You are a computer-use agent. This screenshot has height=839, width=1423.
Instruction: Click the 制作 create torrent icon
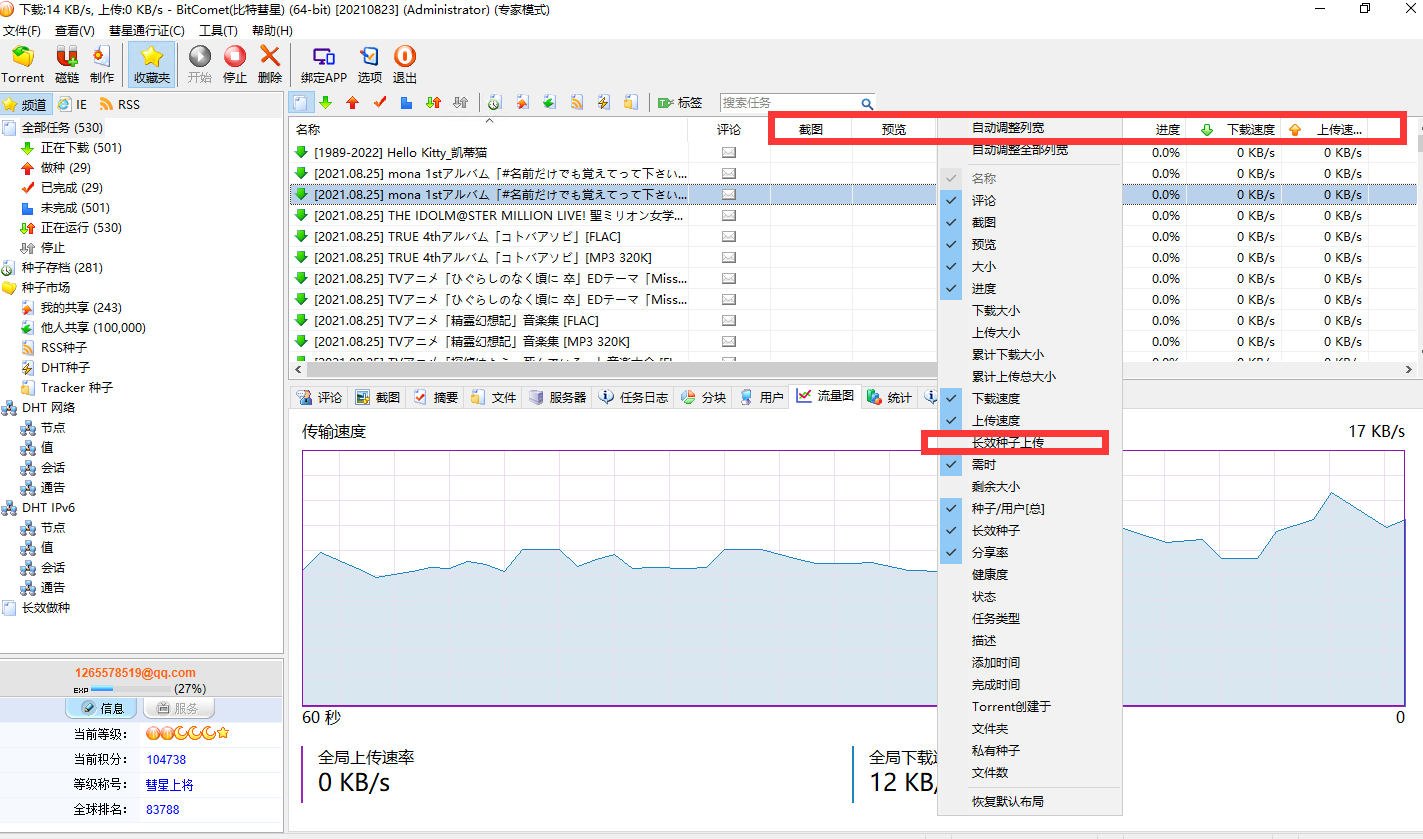click(102, 64)
